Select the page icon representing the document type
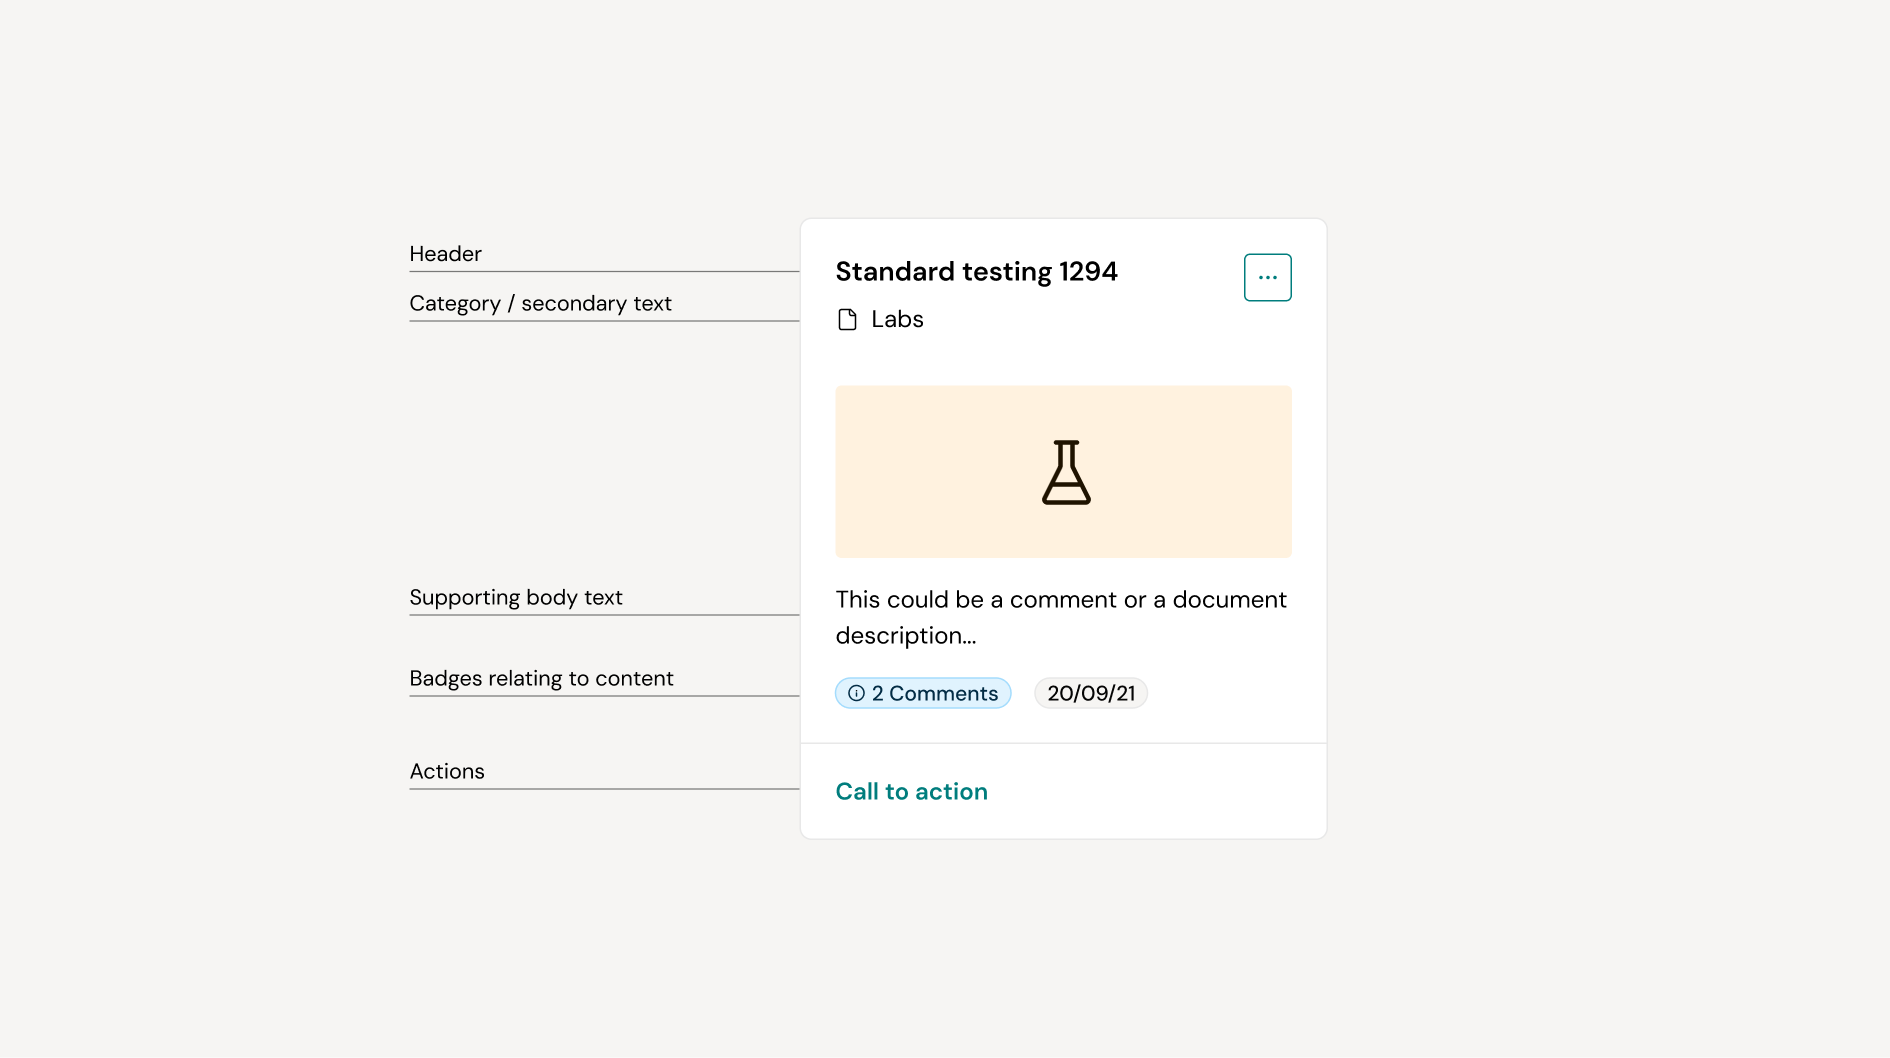Image resolution: width=1890 pixels, height=1058 pixels. coord(847,319)
